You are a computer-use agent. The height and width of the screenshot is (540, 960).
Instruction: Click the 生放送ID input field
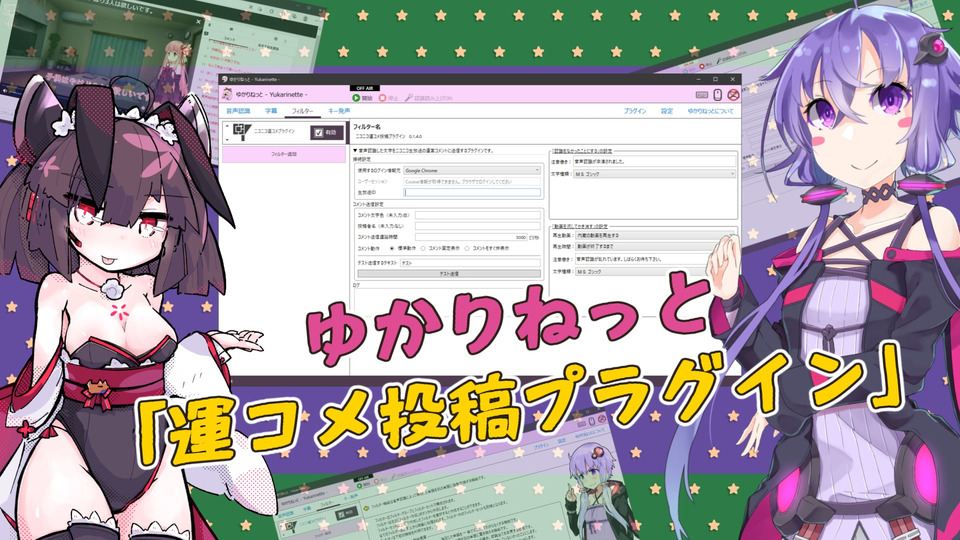click(x=472, y=192)
